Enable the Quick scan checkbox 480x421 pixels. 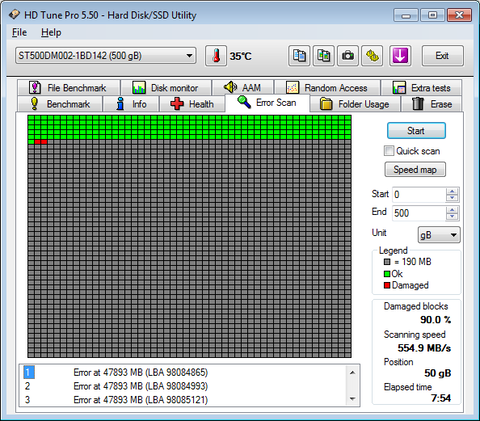click(389, 151)
